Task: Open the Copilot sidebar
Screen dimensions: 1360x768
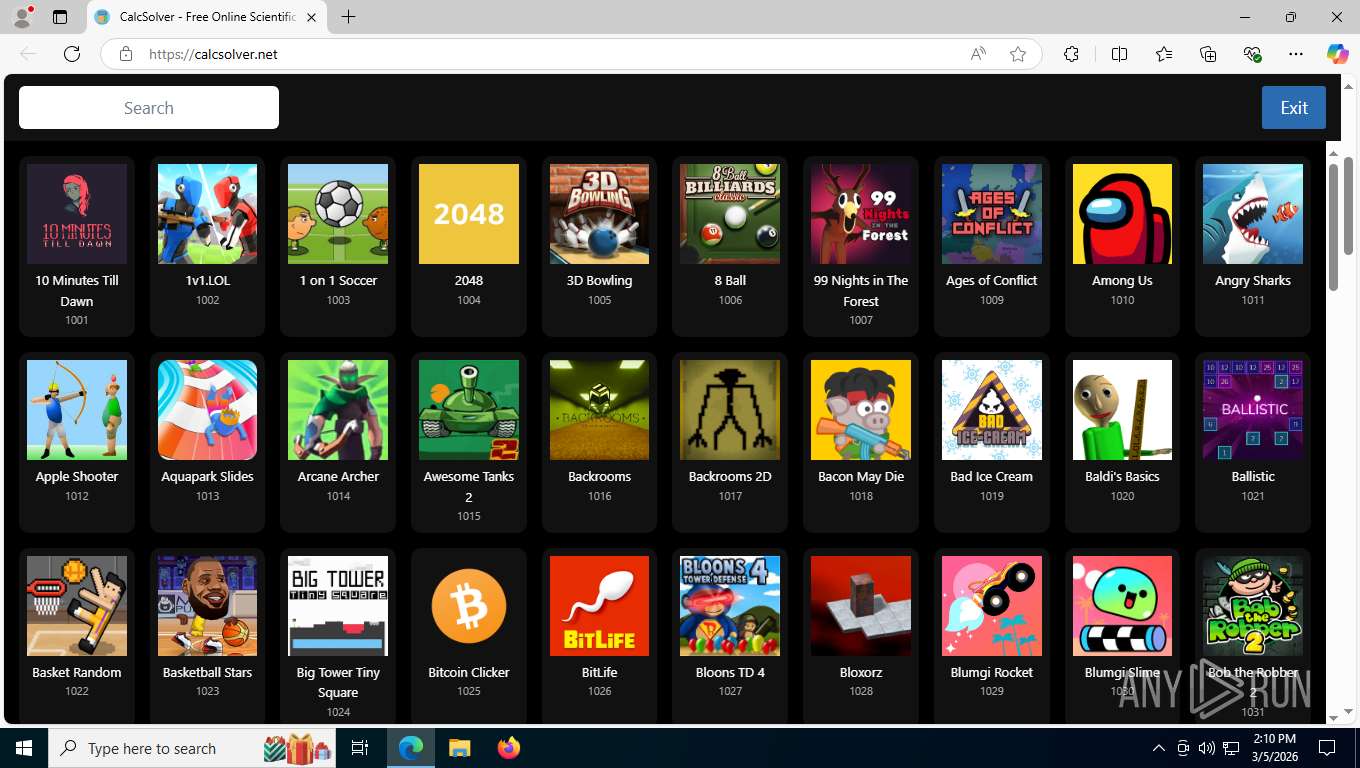Action: pyautogui.click(x=1338, y=54)
